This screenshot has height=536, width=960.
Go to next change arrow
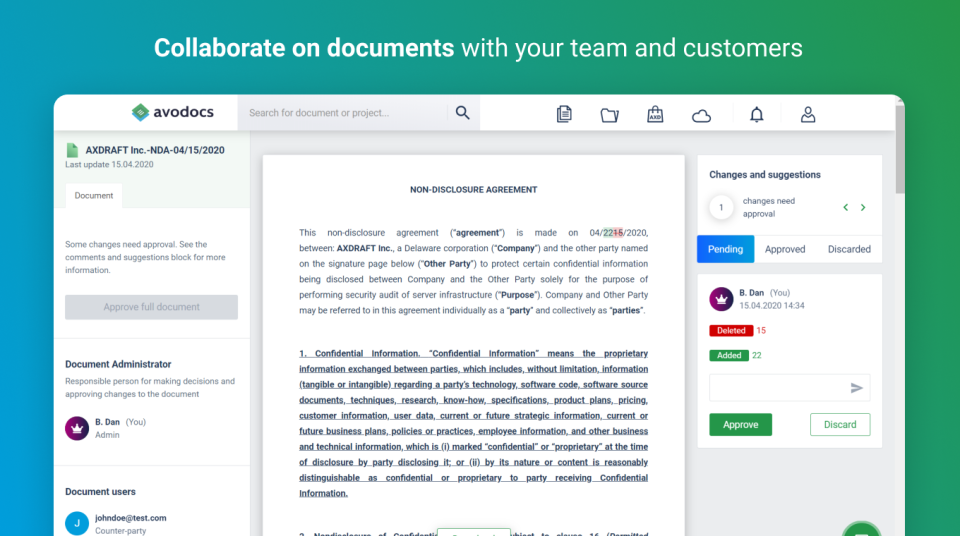pyautogui.click(x=863, y=208)
